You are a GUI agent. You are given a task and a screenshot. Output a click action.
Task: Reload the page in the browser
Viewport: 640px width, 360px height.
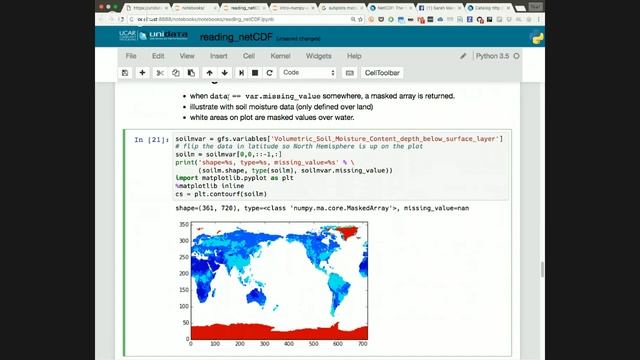coord(121,19)
